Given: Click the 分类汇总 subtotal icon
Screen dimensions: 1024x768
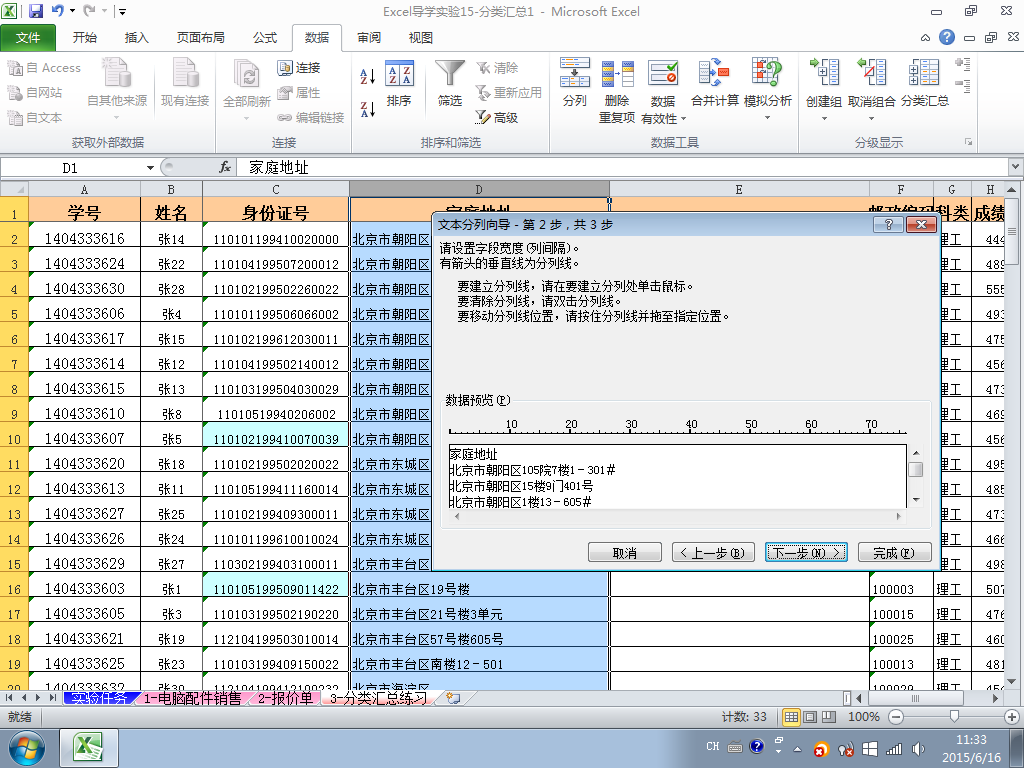Looking at the screenshot, I should click(924, 84).
